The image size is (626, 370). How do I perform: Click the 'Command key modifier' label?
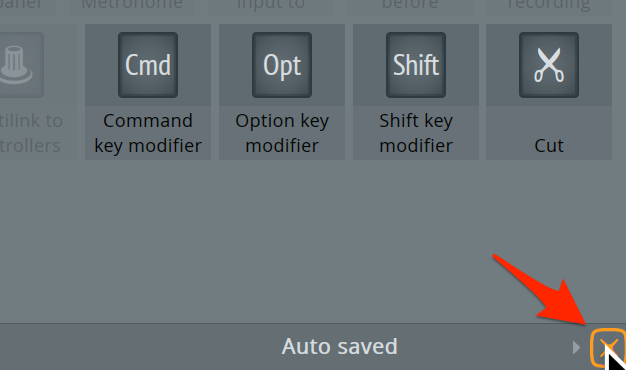tap(148, 133)
